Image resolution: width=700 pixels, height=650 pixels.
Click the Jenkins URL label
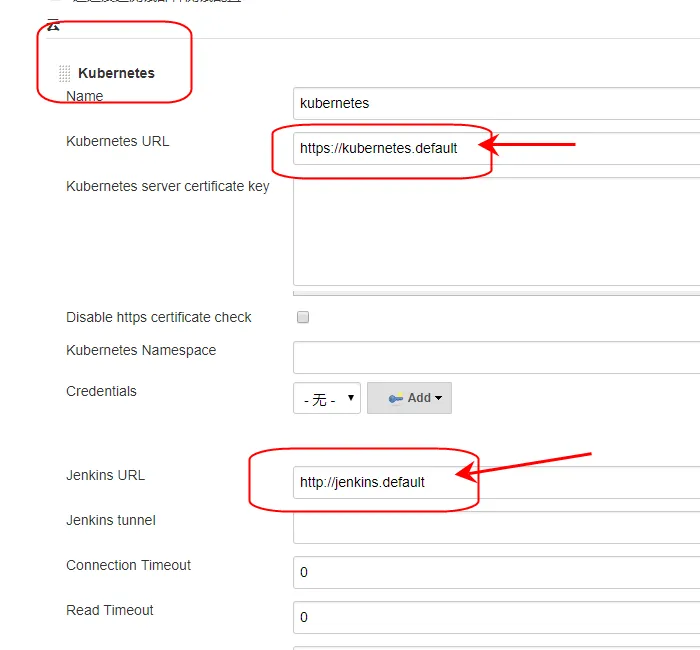105,475
